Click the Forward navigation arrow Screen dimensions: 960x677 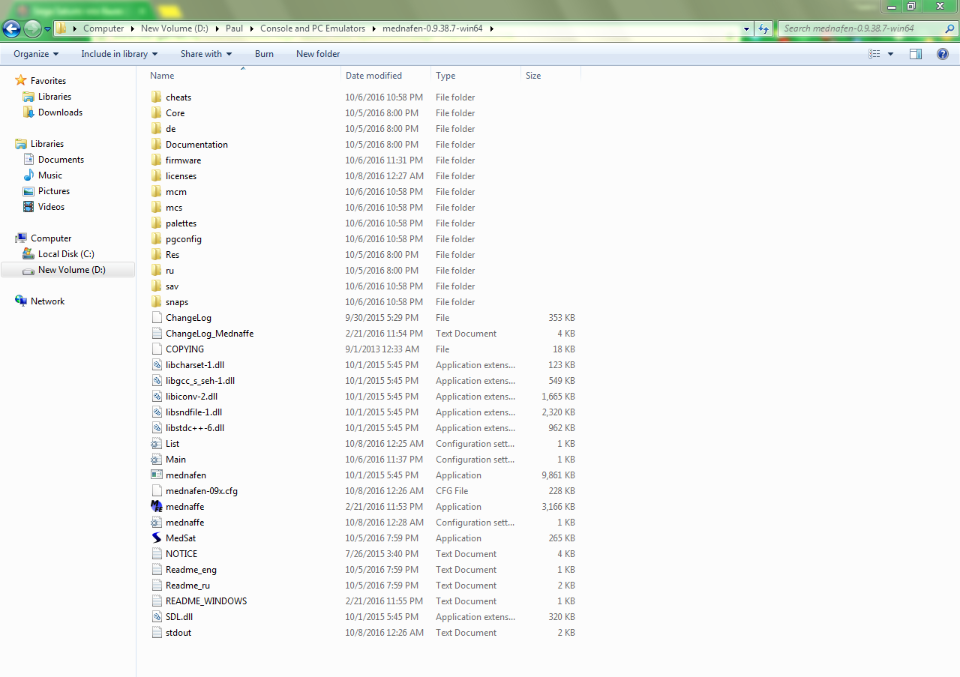(32, 28)
